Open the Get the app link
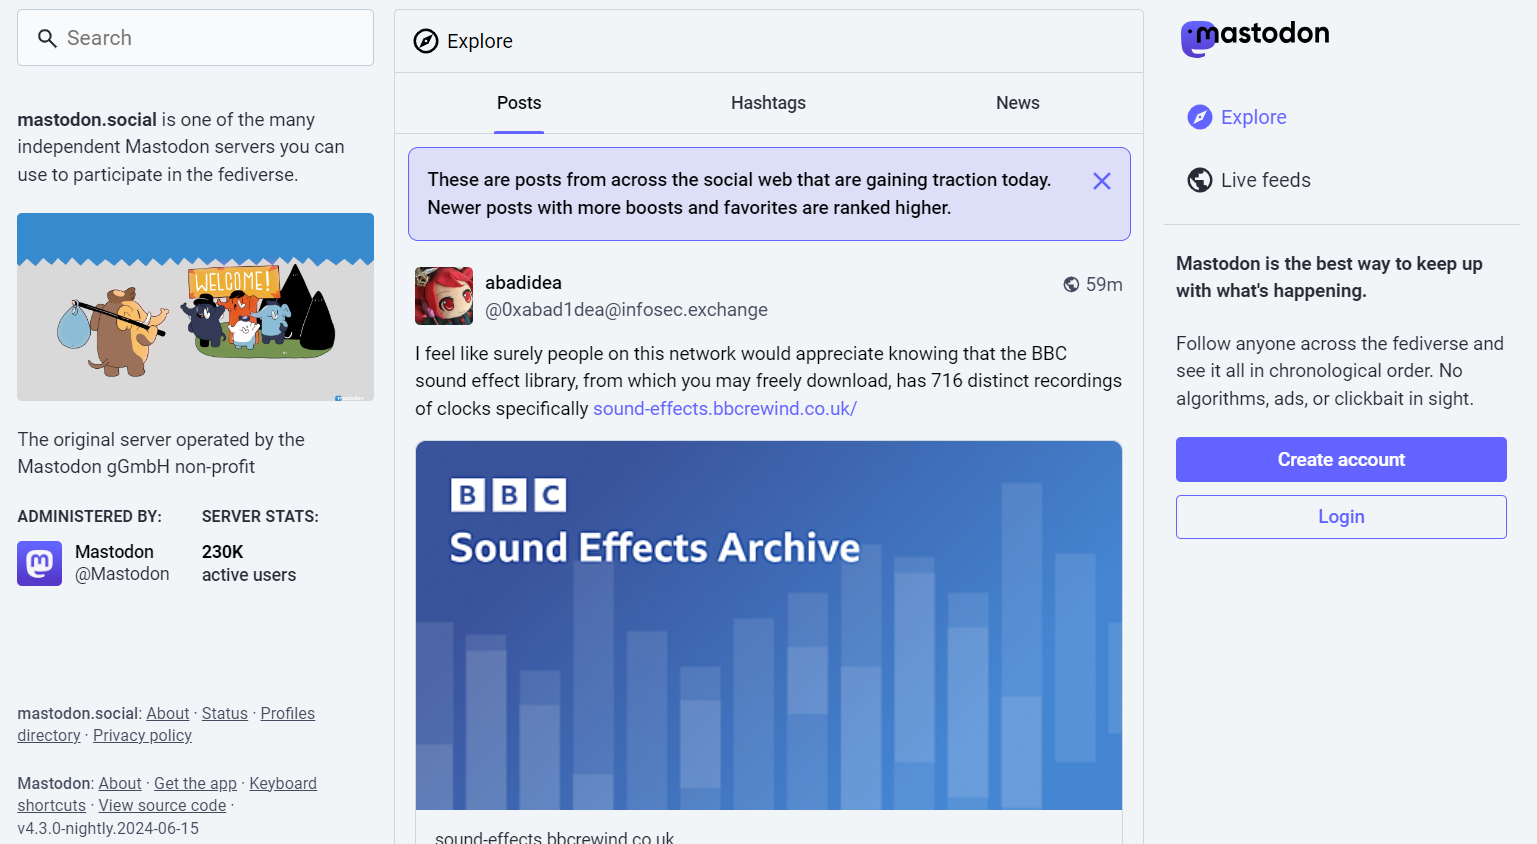 [195, 783]
